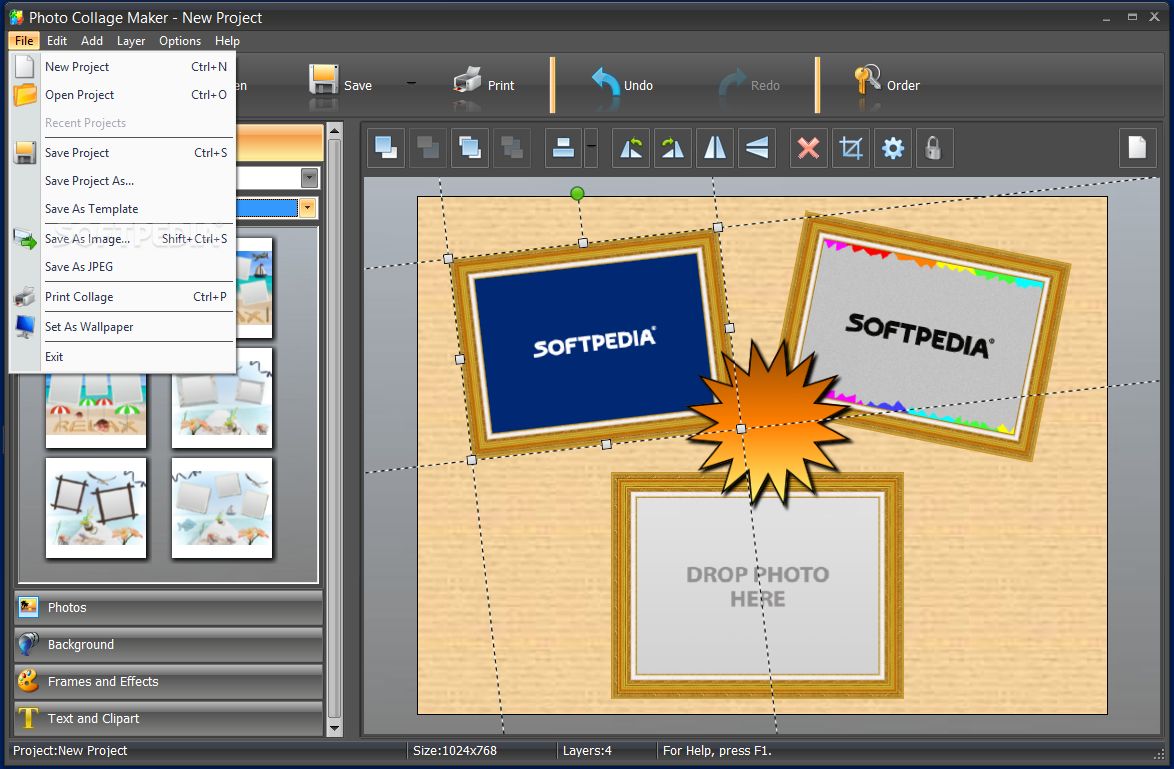Expand the Text and Clipart section
The height and width of the screenshot is (769, 1174).
[x=168, y=718]
